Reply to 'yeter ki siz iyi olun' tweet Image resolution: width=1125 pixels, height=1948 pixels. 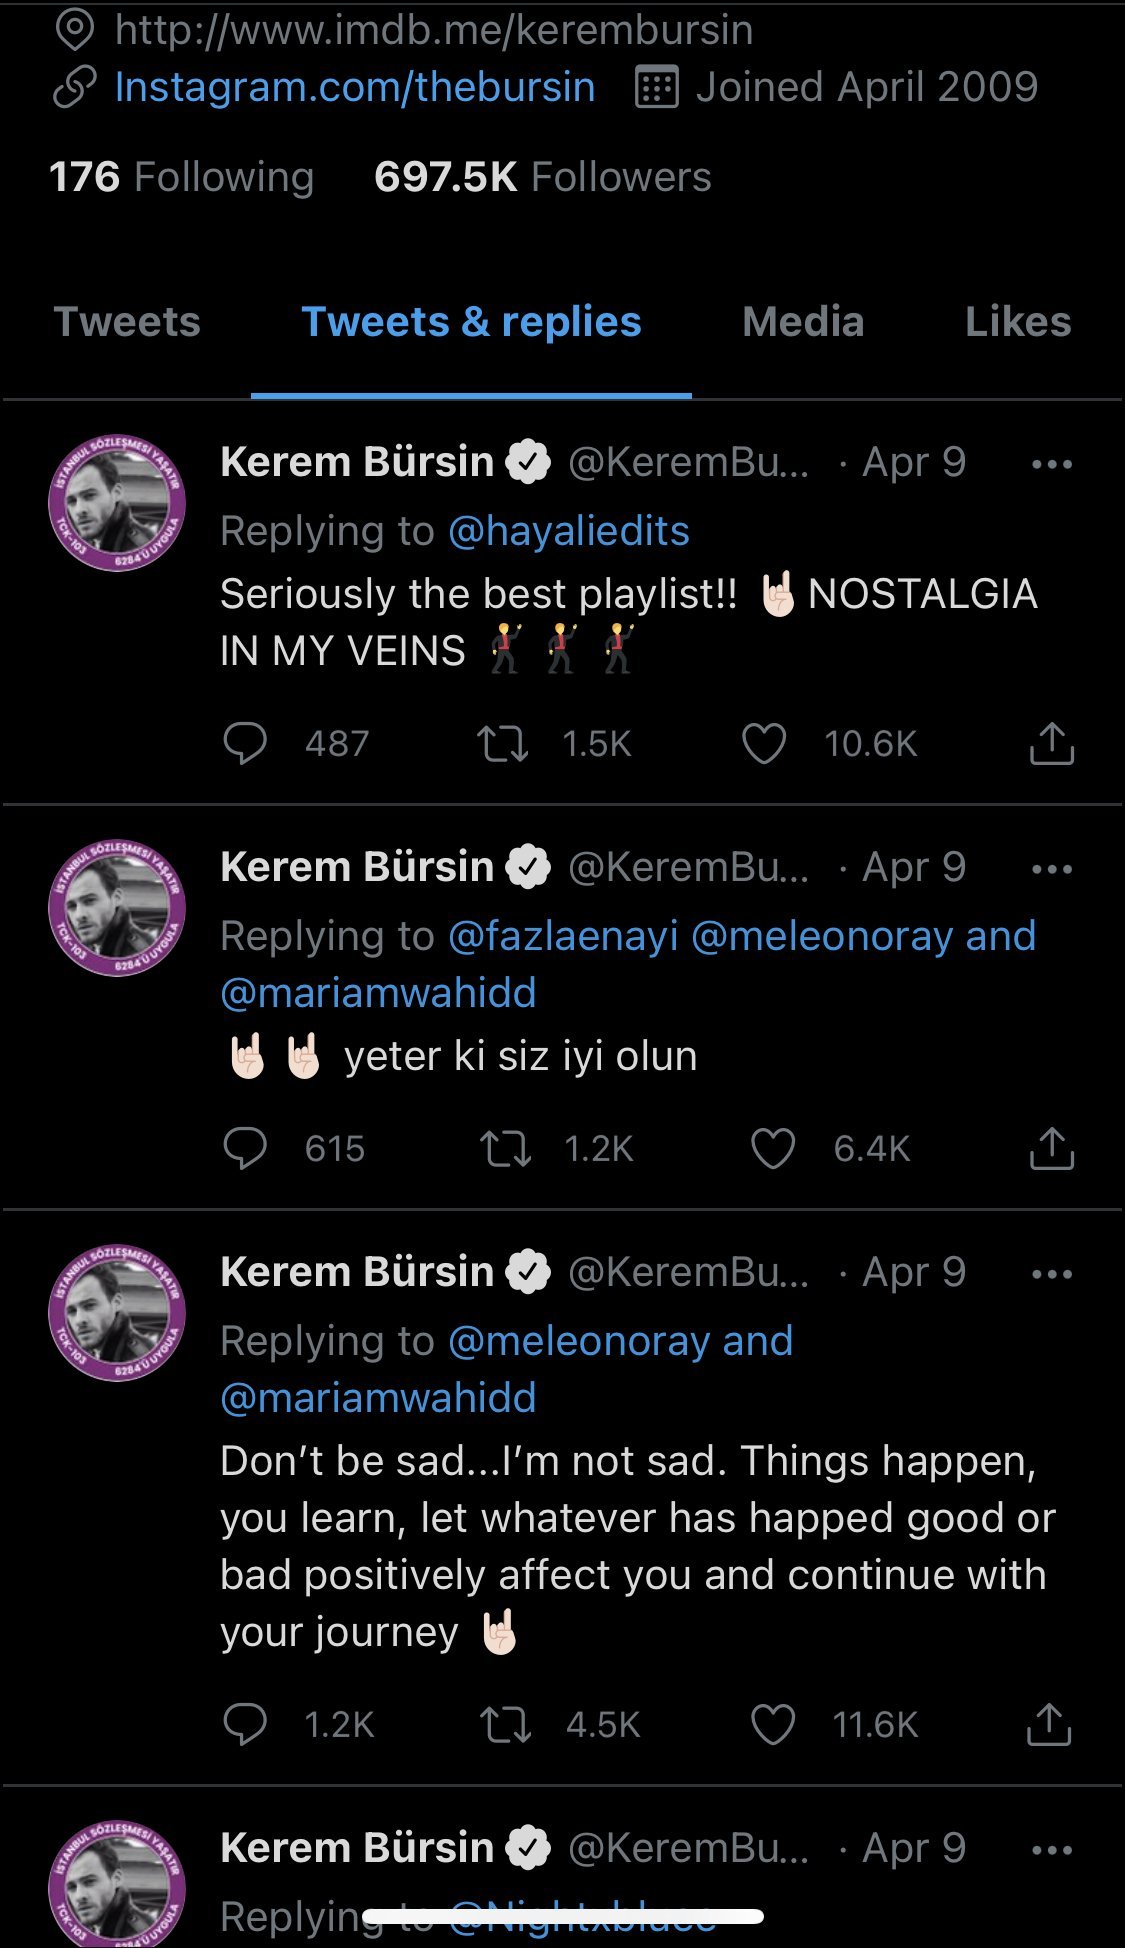pyautogui.click(x=245, y=1149)
